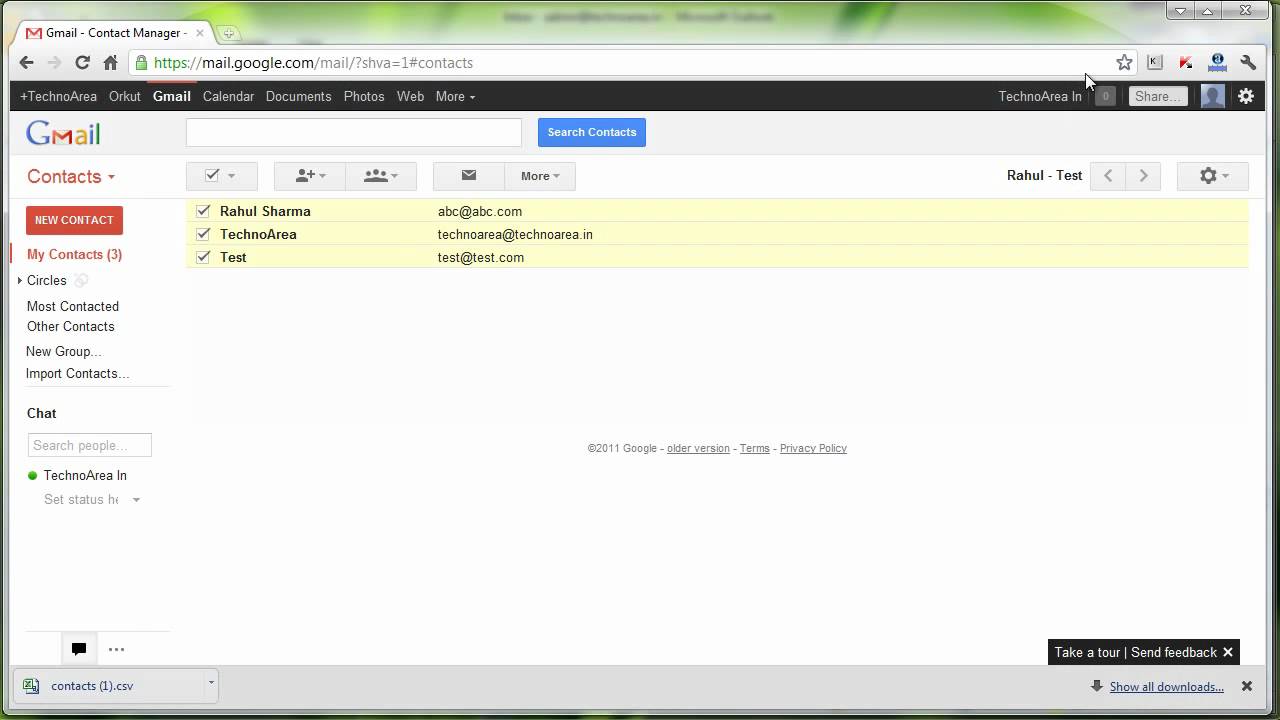Click the profile avatar picture
This screenshot has height=720, width=1280.
pos(1212,96)
